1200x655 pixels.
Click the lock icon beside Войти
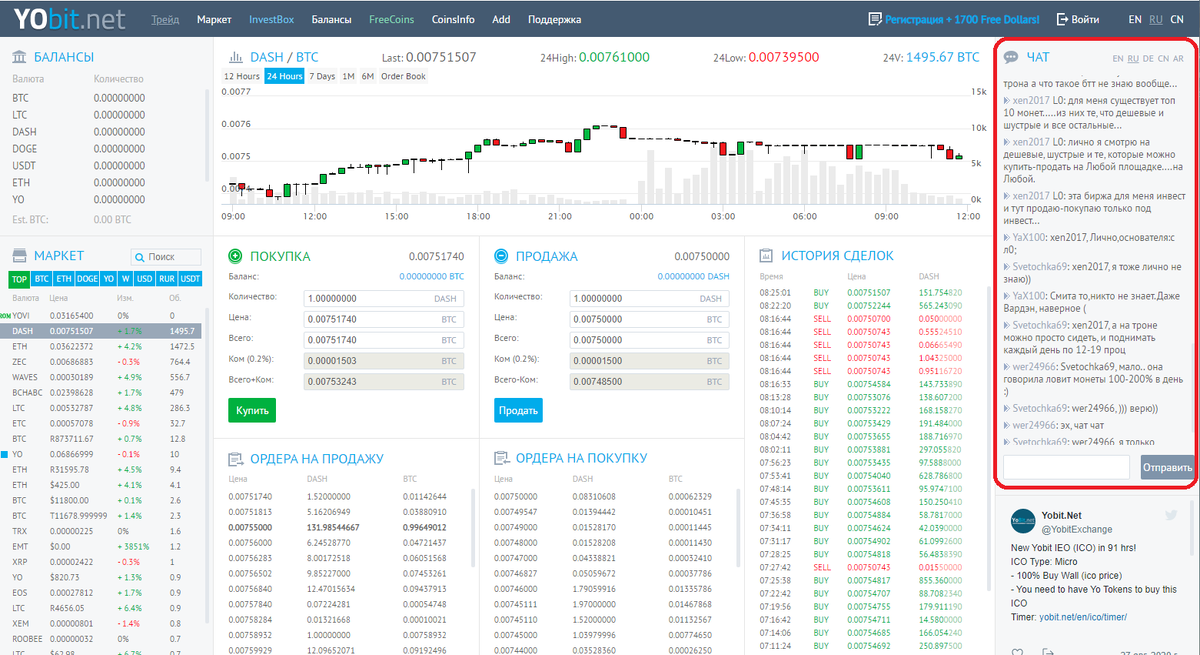coord(1062,19)
